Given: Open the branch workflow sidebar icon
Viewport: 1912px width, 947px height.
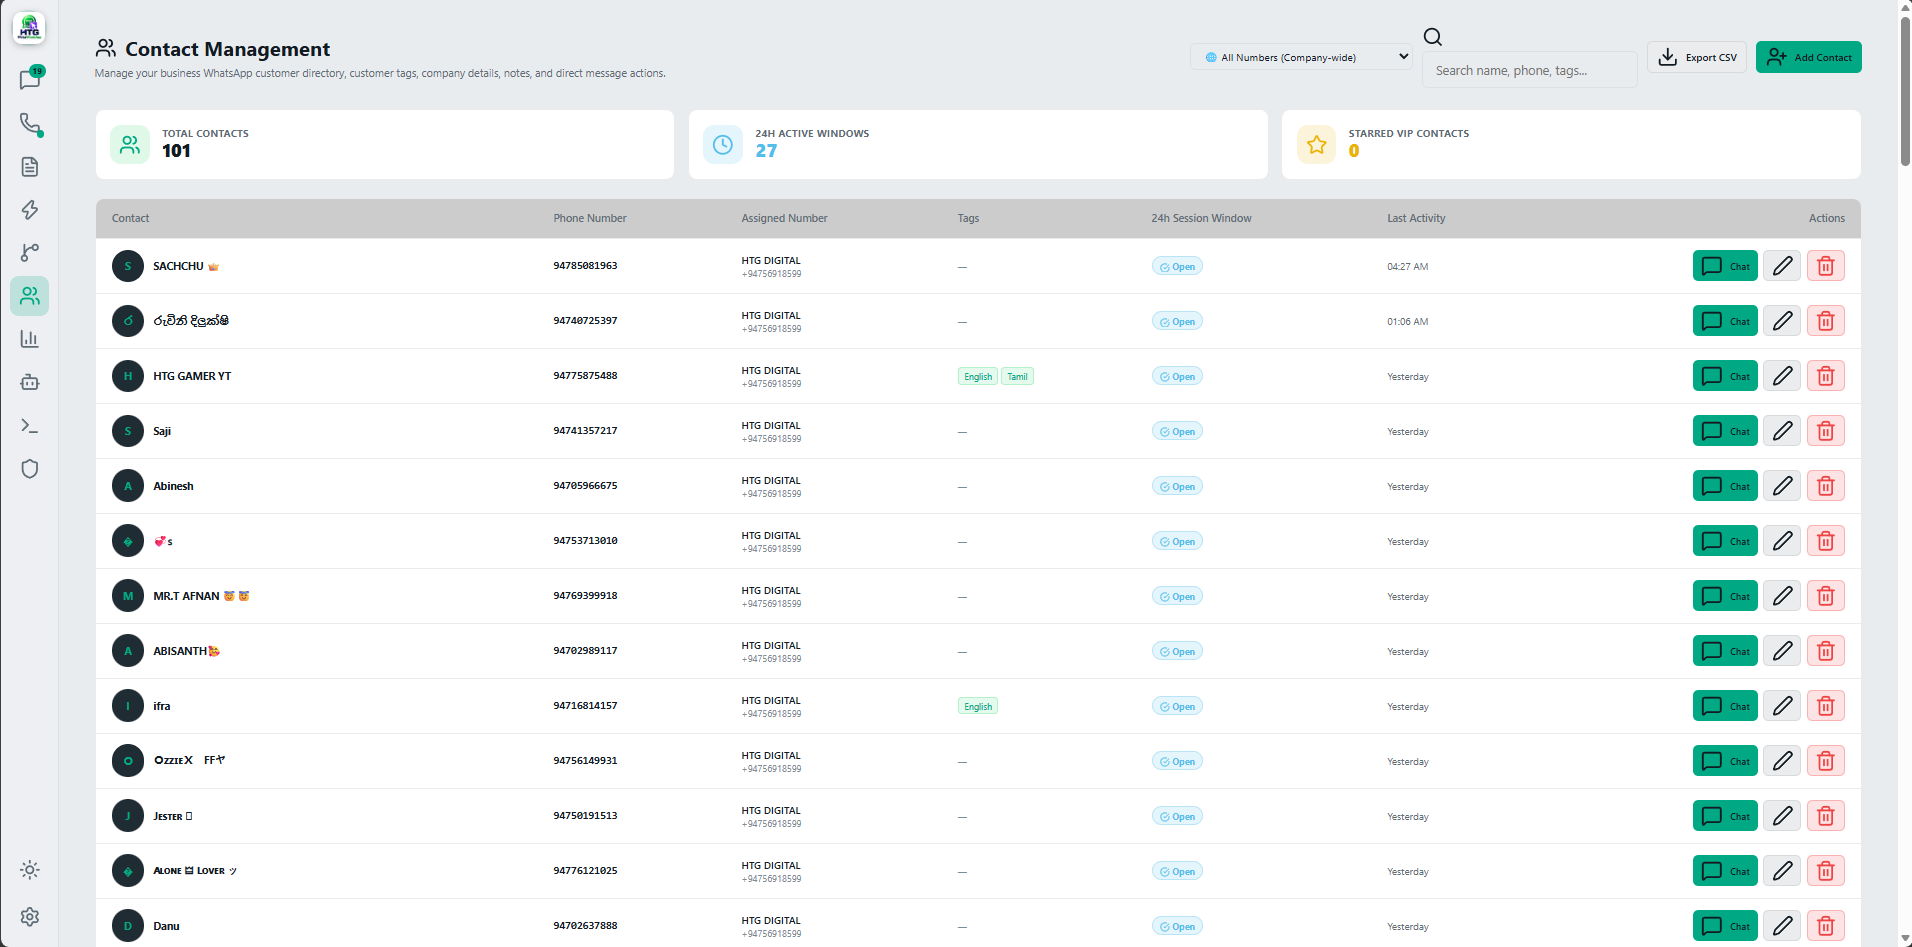Looking at the screenshot, I should pyautogui.click(x=30, y=253).
